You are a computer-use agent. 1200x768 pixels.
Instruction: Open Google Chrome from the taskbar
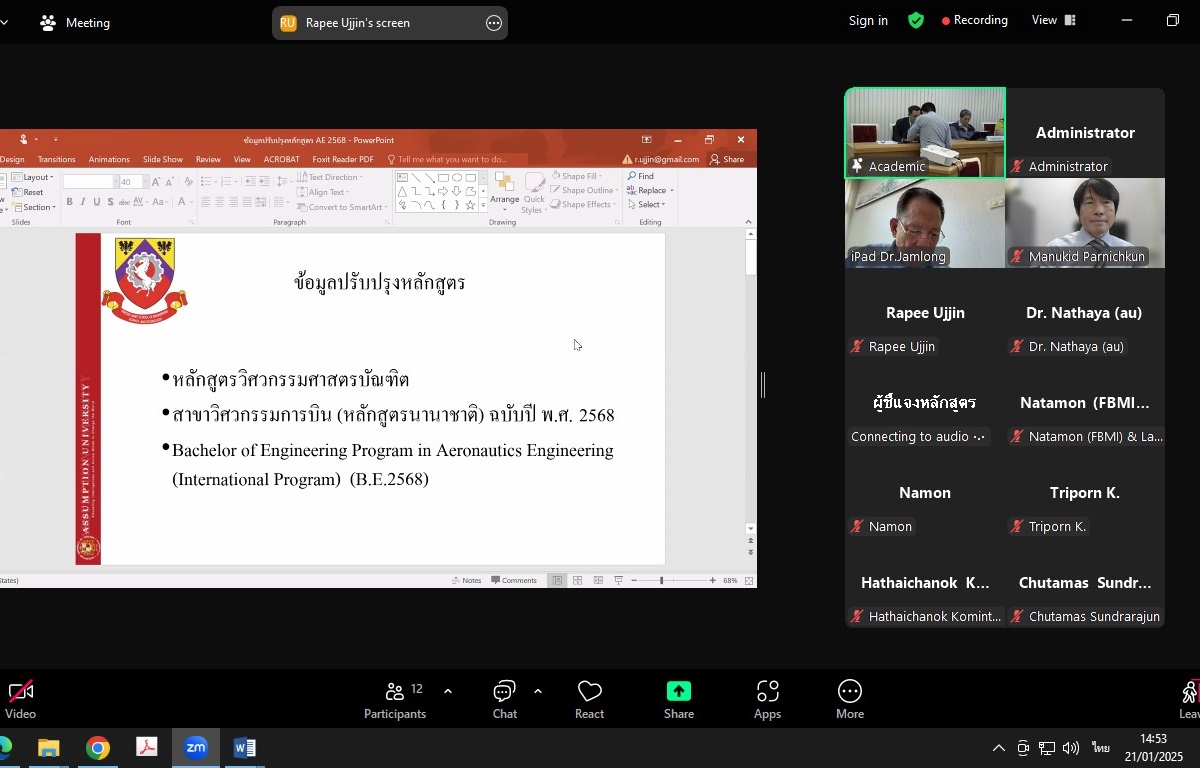click(97, 748)
